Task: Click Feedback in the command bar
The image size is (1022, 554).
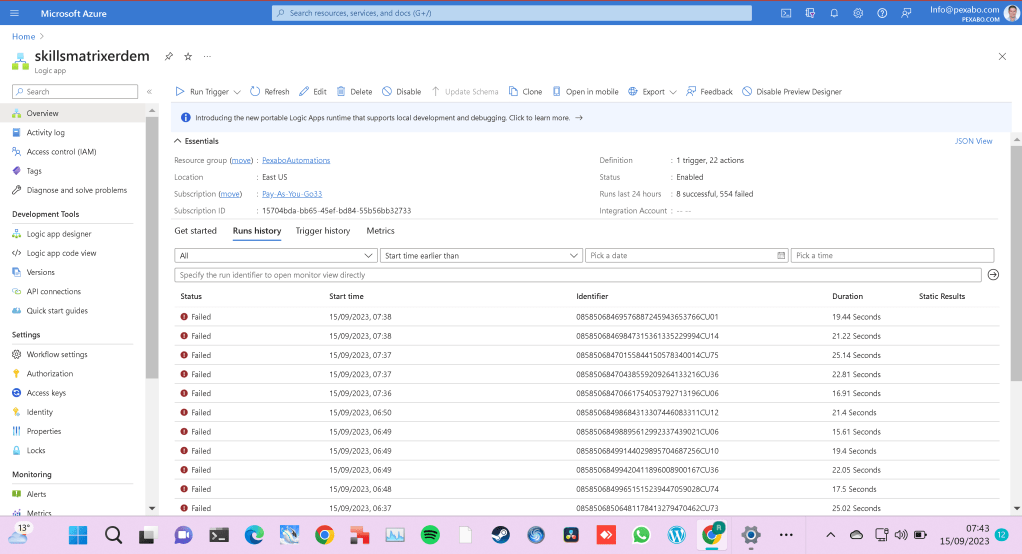Action: 709,92
